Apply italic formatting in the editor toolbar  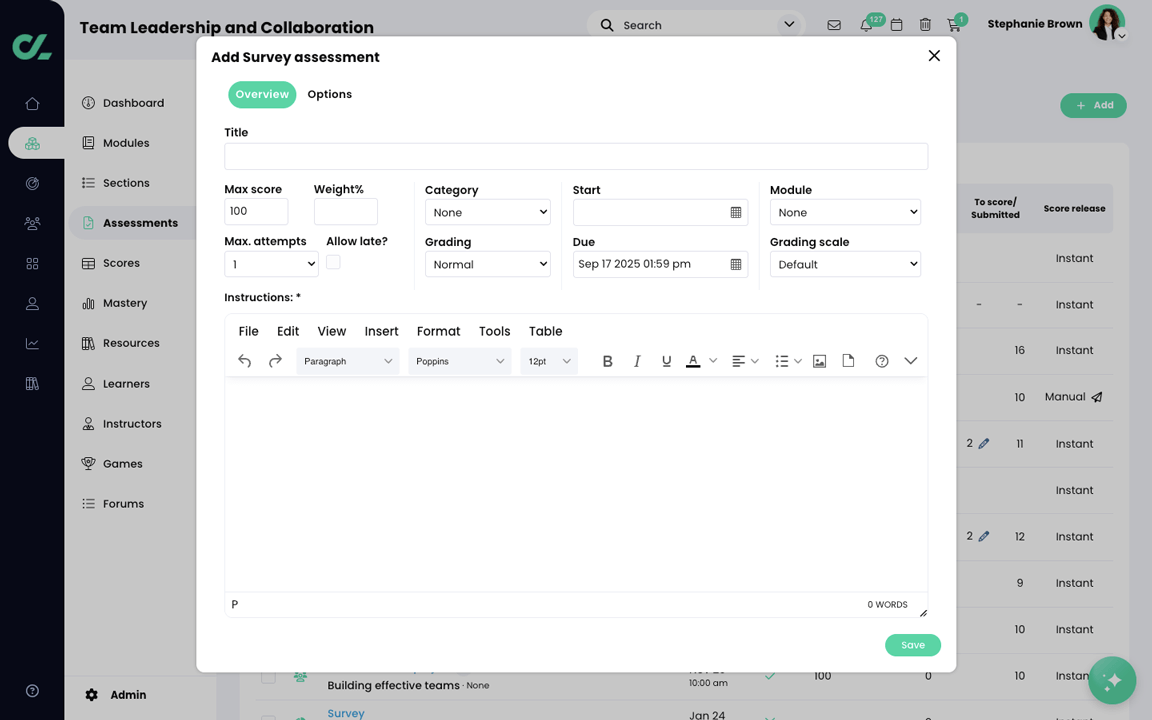pyautogui.click(x=637, y=361)
